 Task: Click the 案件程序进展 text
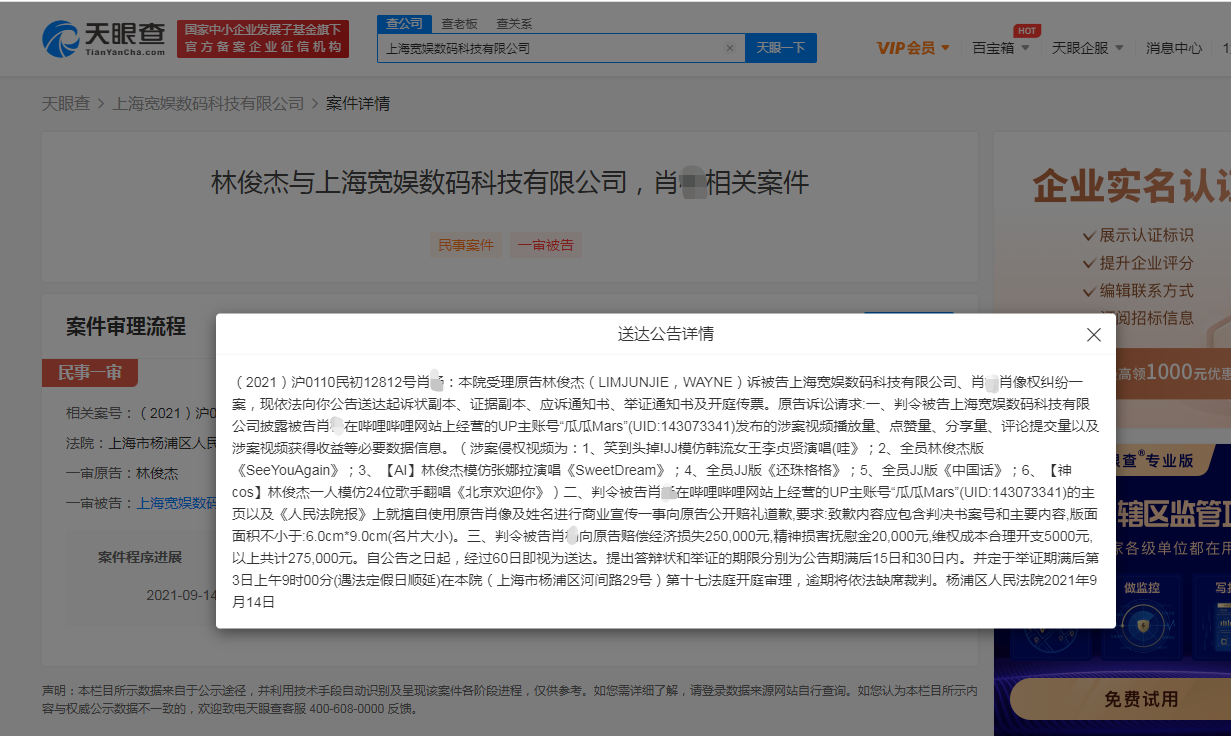140,557
